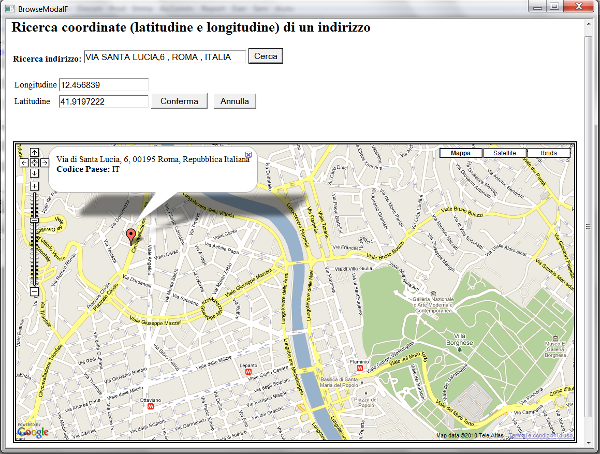The height and width of the screenshot is (454, 600).
Task: Pan the map up with the arrow
Action: point(34,153)
